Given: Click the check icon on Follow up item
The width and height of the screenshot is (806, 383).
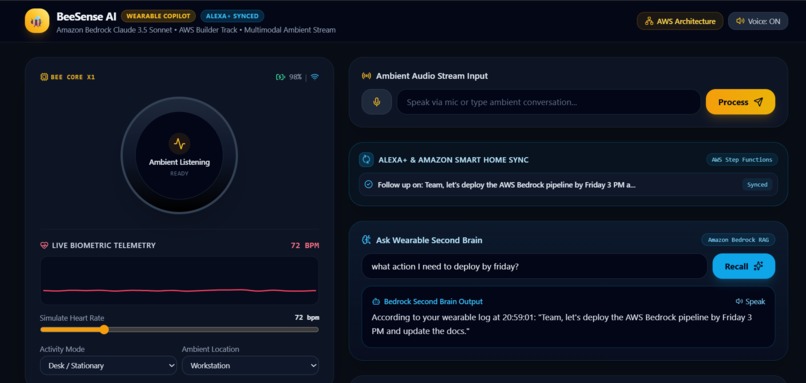Looking at the screenshot, I should point(368,185).
